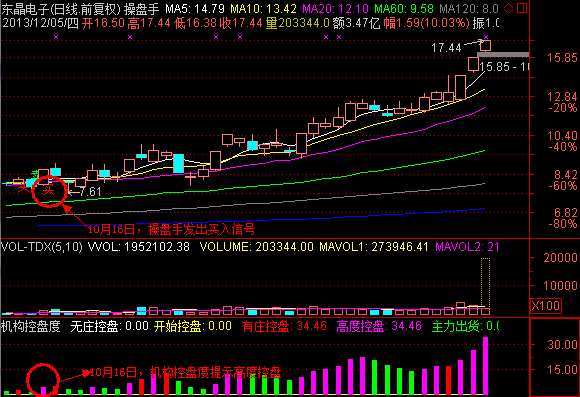This screenshot has height=397, width=580.
Task: Click the MA60: 9.58 green label
Action: 404,8
